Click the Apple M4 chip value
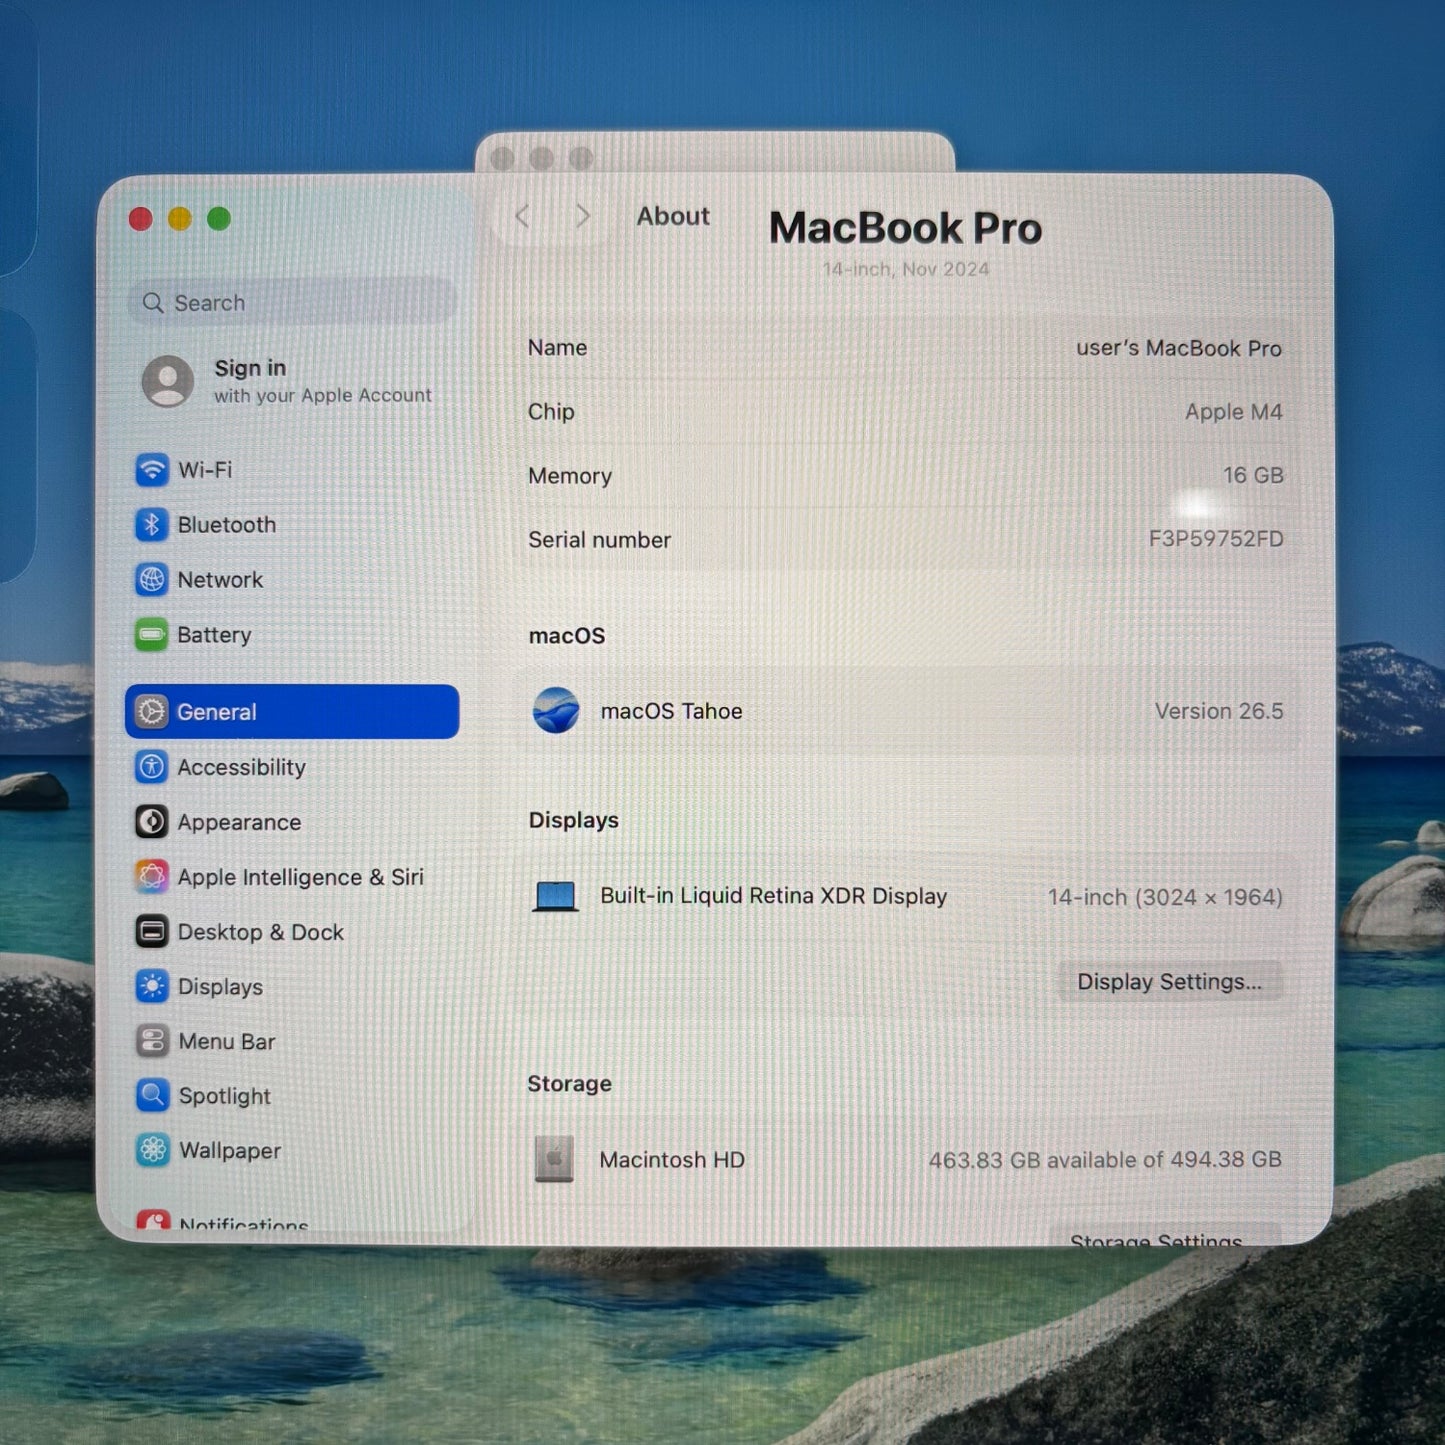This screenshot has height=1445, width=1445. (x=1234, y=412)
